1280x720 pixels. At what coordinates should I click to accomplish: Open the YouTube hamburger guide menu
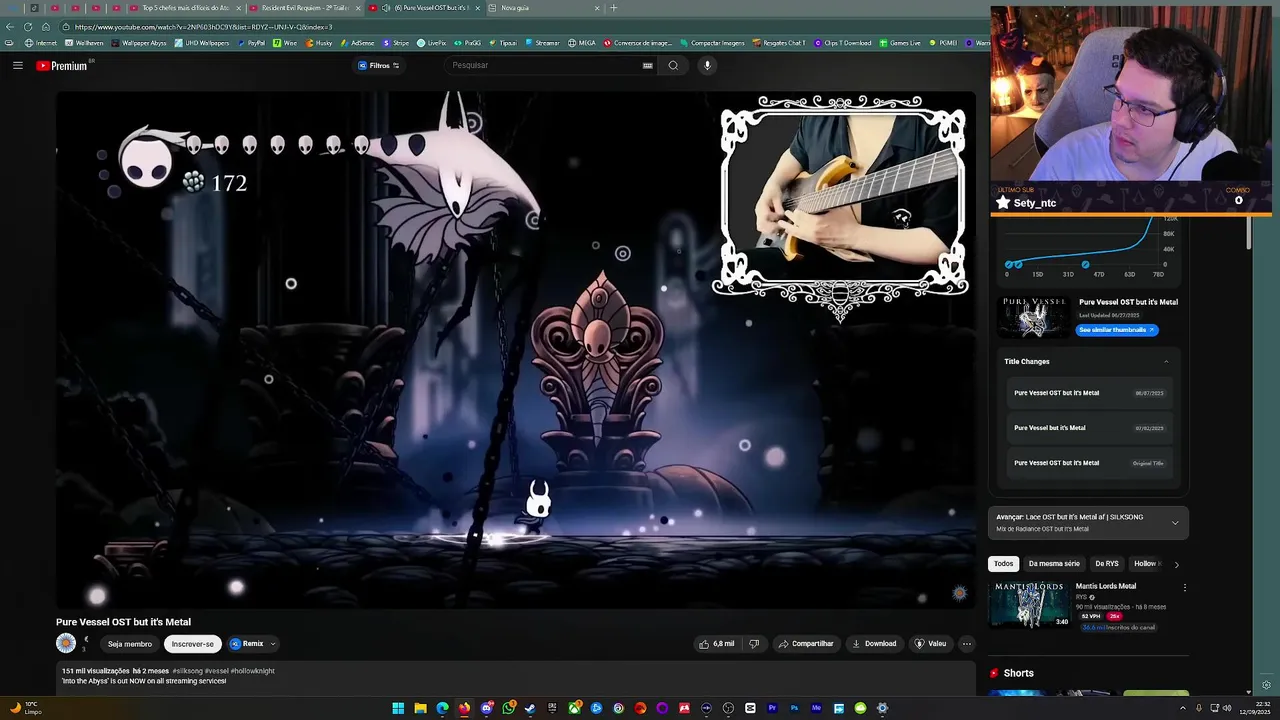point(17,66)
